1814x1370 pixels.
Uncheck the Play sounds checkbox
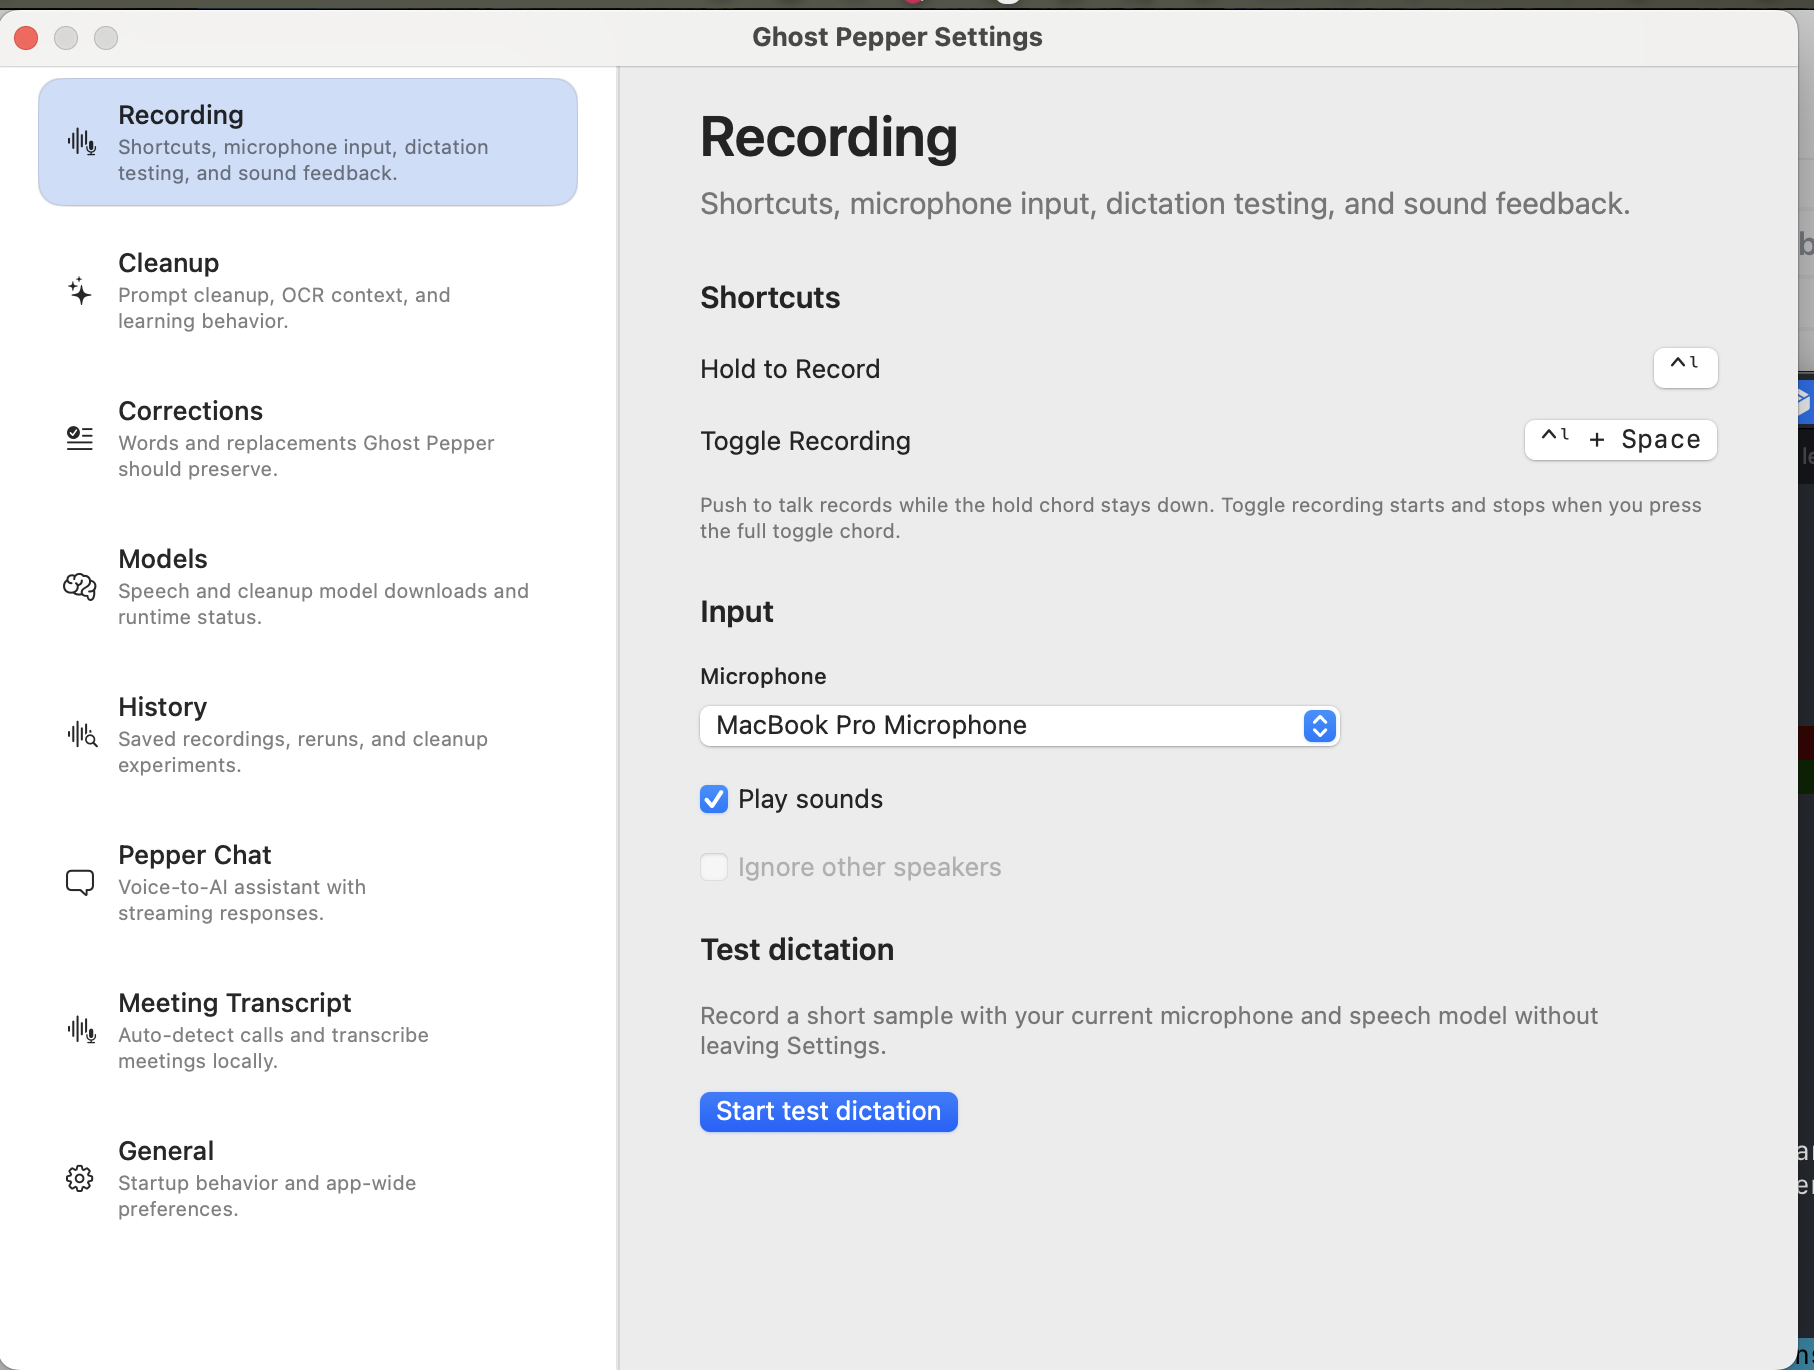coord(714,799)
